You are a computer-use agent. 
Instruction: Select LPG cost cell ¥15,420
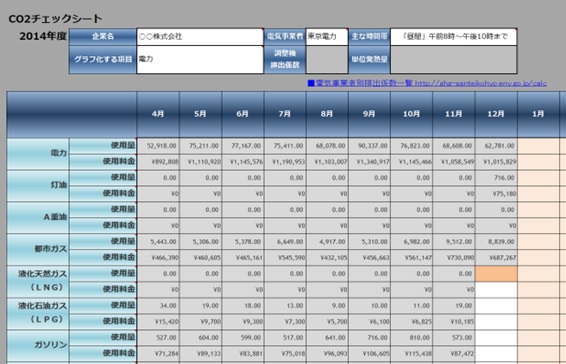click(158, 321)
